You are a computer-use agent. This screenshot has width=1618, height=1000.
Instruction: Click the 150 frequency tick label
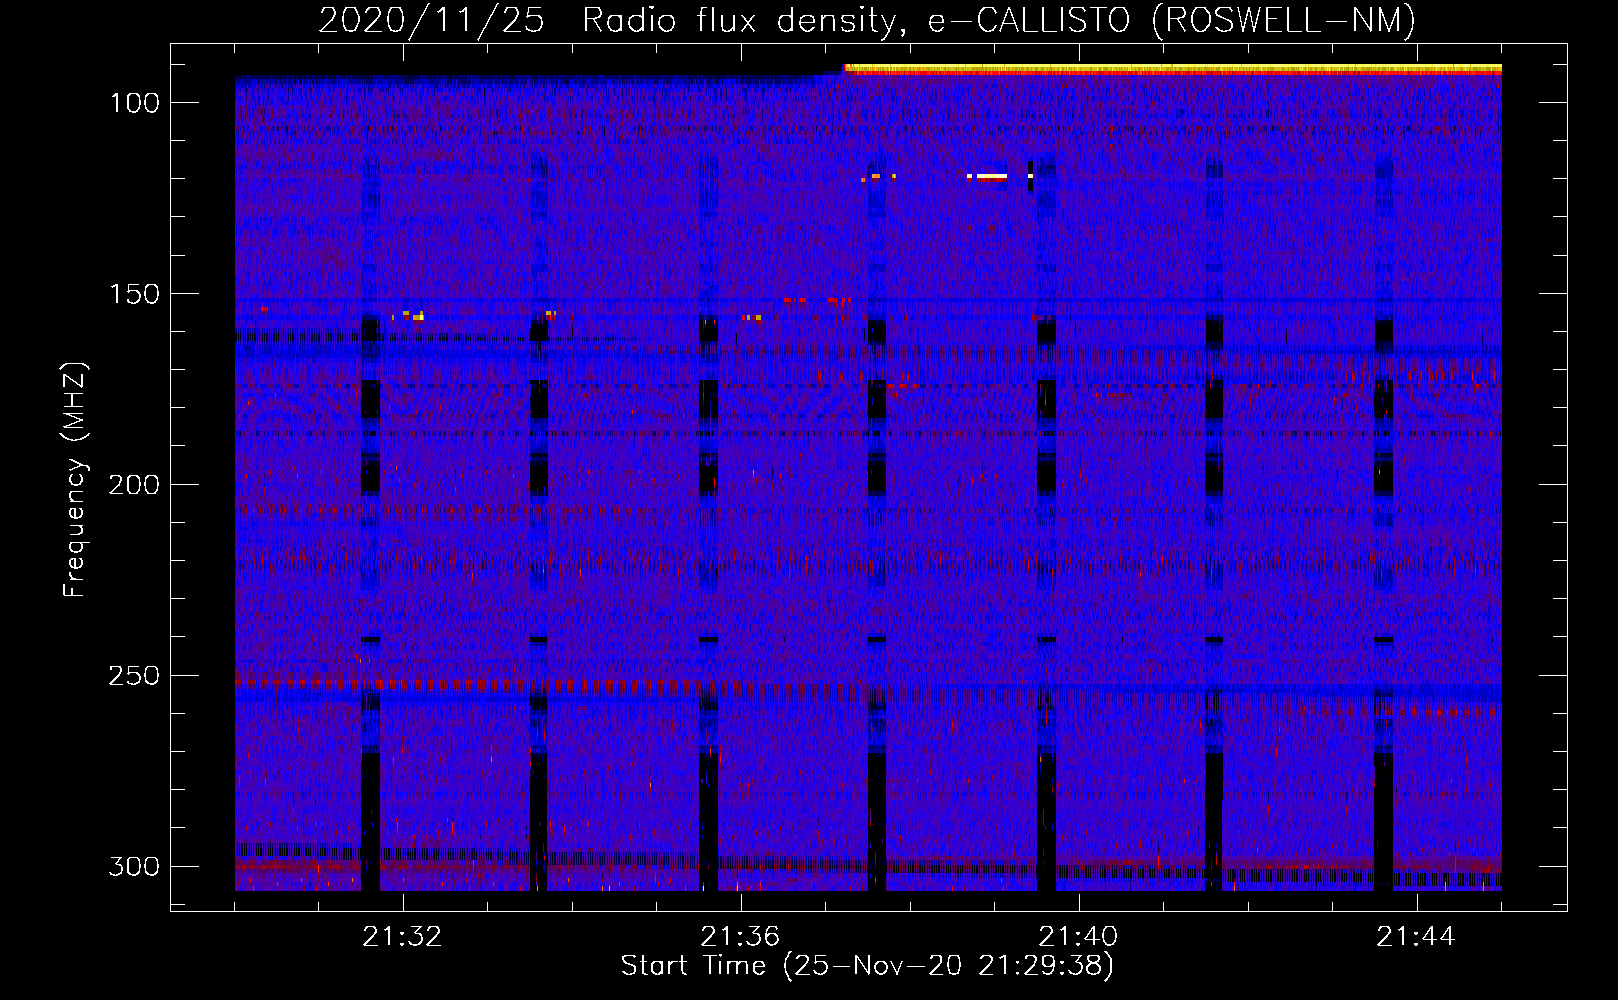(x=134, y=294)
